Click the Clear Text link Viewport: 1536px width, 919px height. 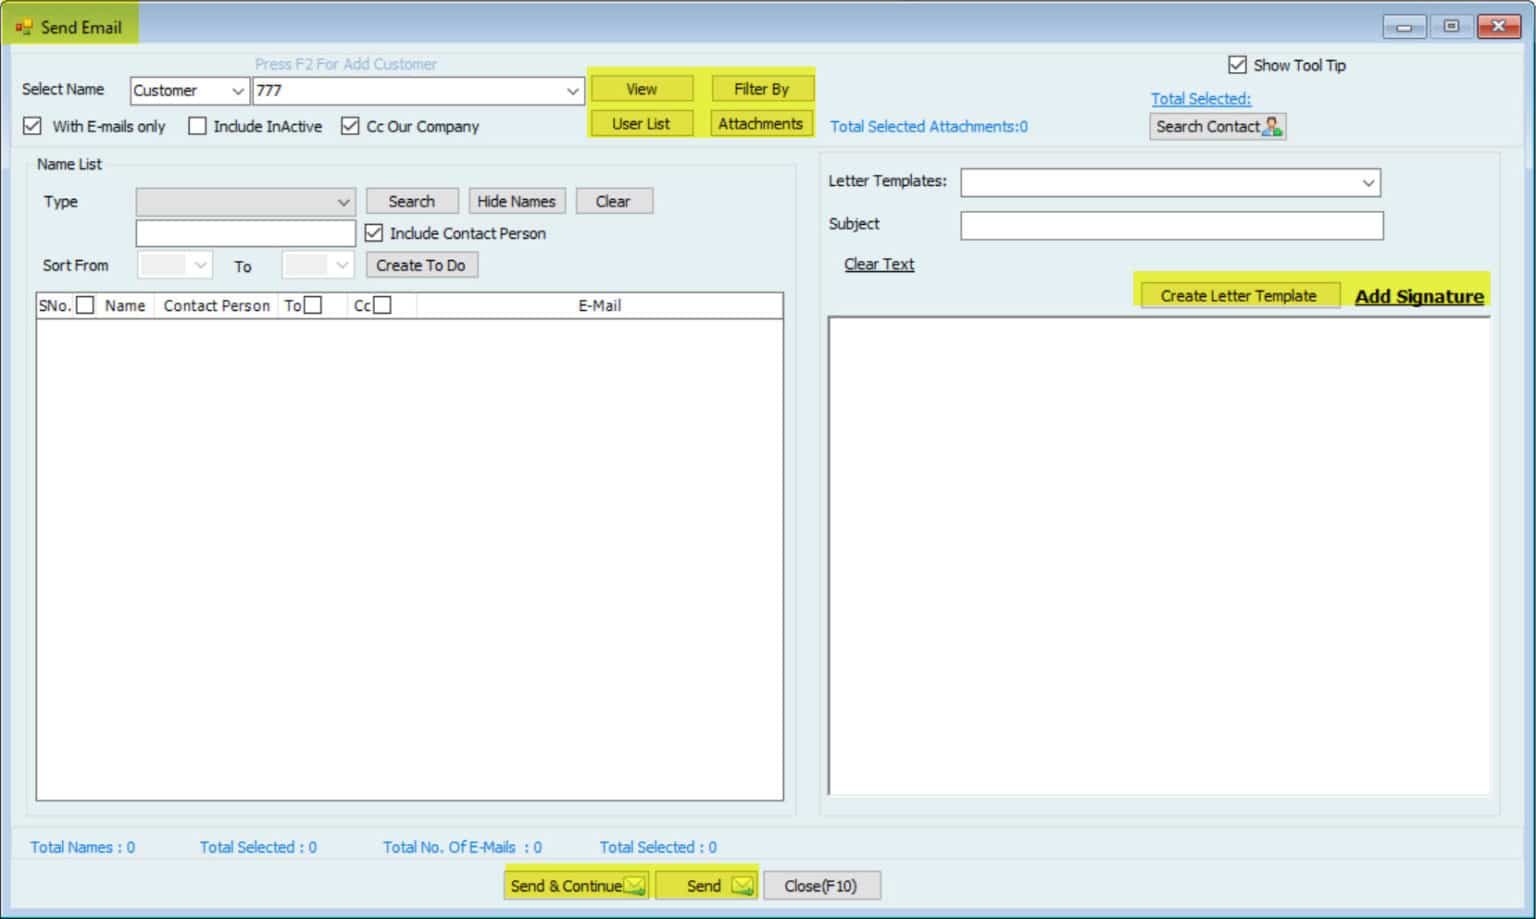tap(879, 264)
